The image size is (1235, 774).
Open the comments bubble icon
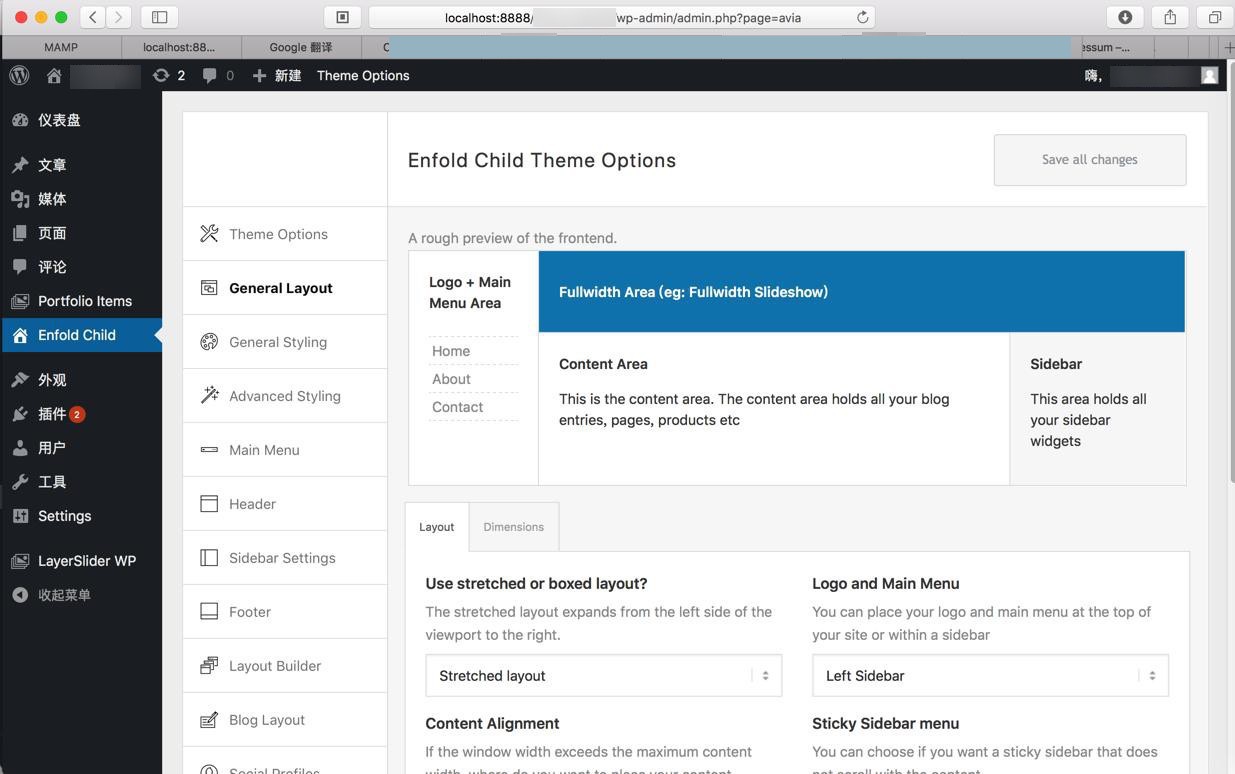[209, 75]
